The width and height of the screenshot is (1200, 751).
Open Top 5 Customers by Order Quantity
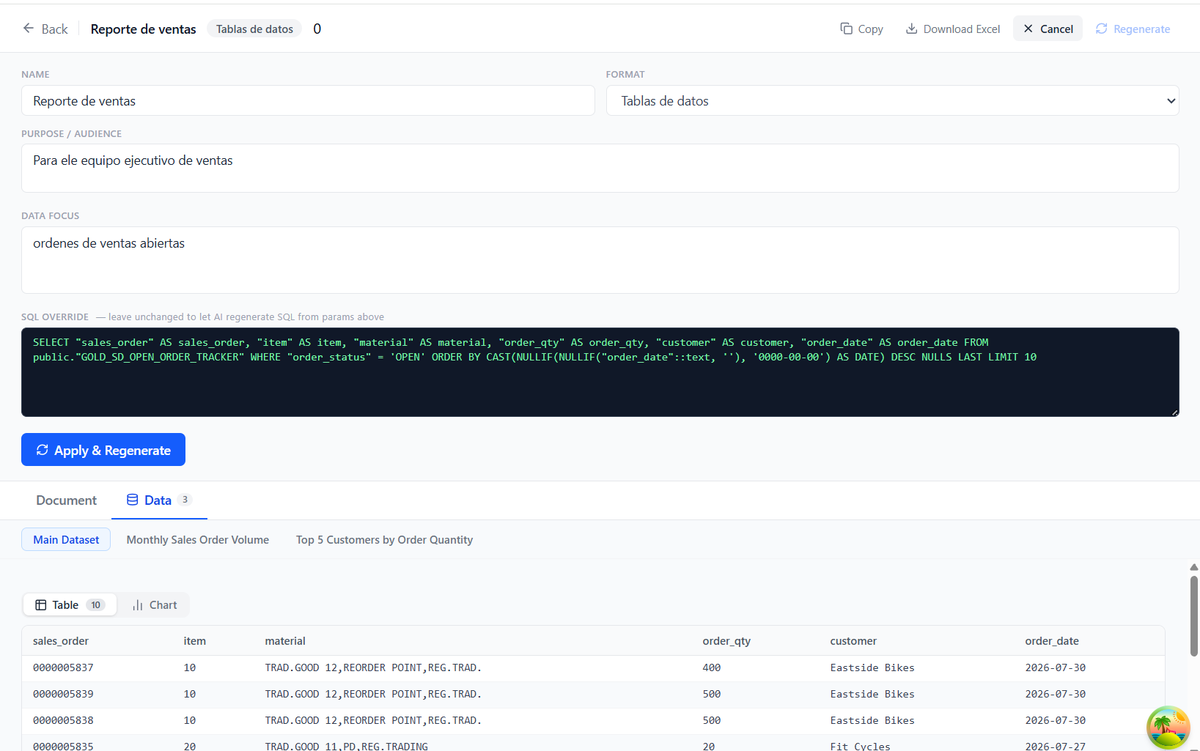[384, 540]
